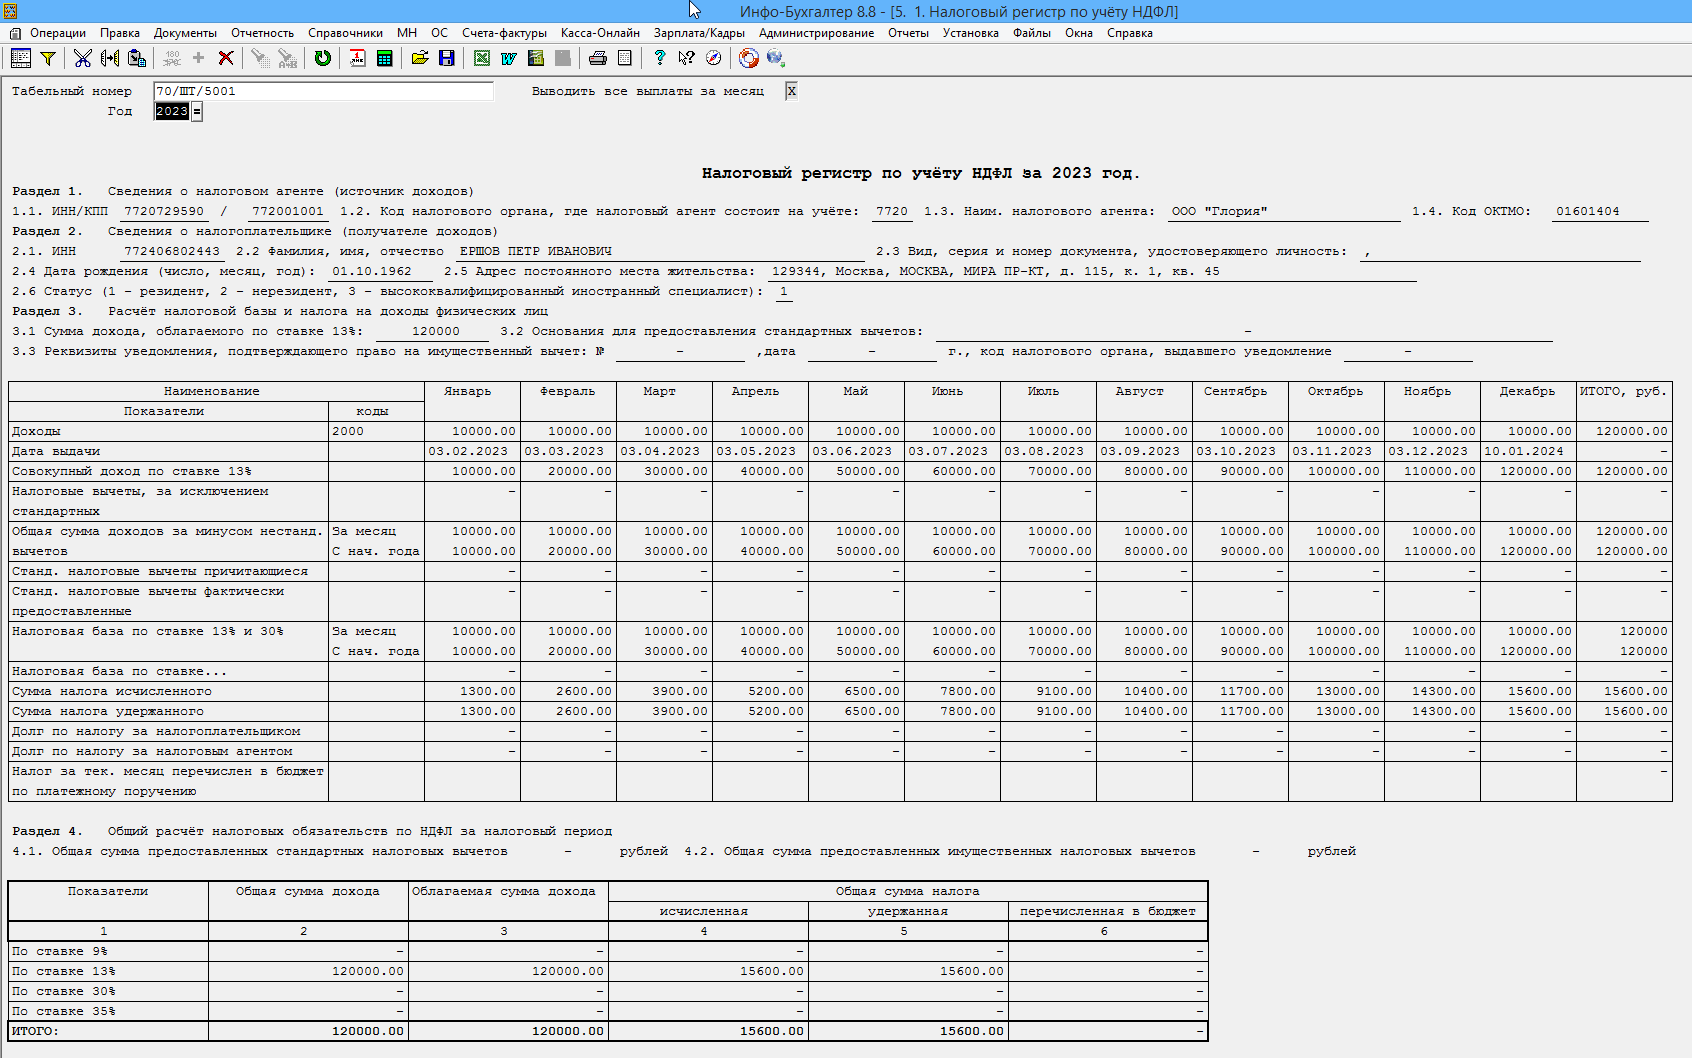Screen dimensions: 1692x1058
Task: Click taxpayer name ЕРШОВ ПЕТР ИВАНОВИЧ
Action: pos(536,251)
